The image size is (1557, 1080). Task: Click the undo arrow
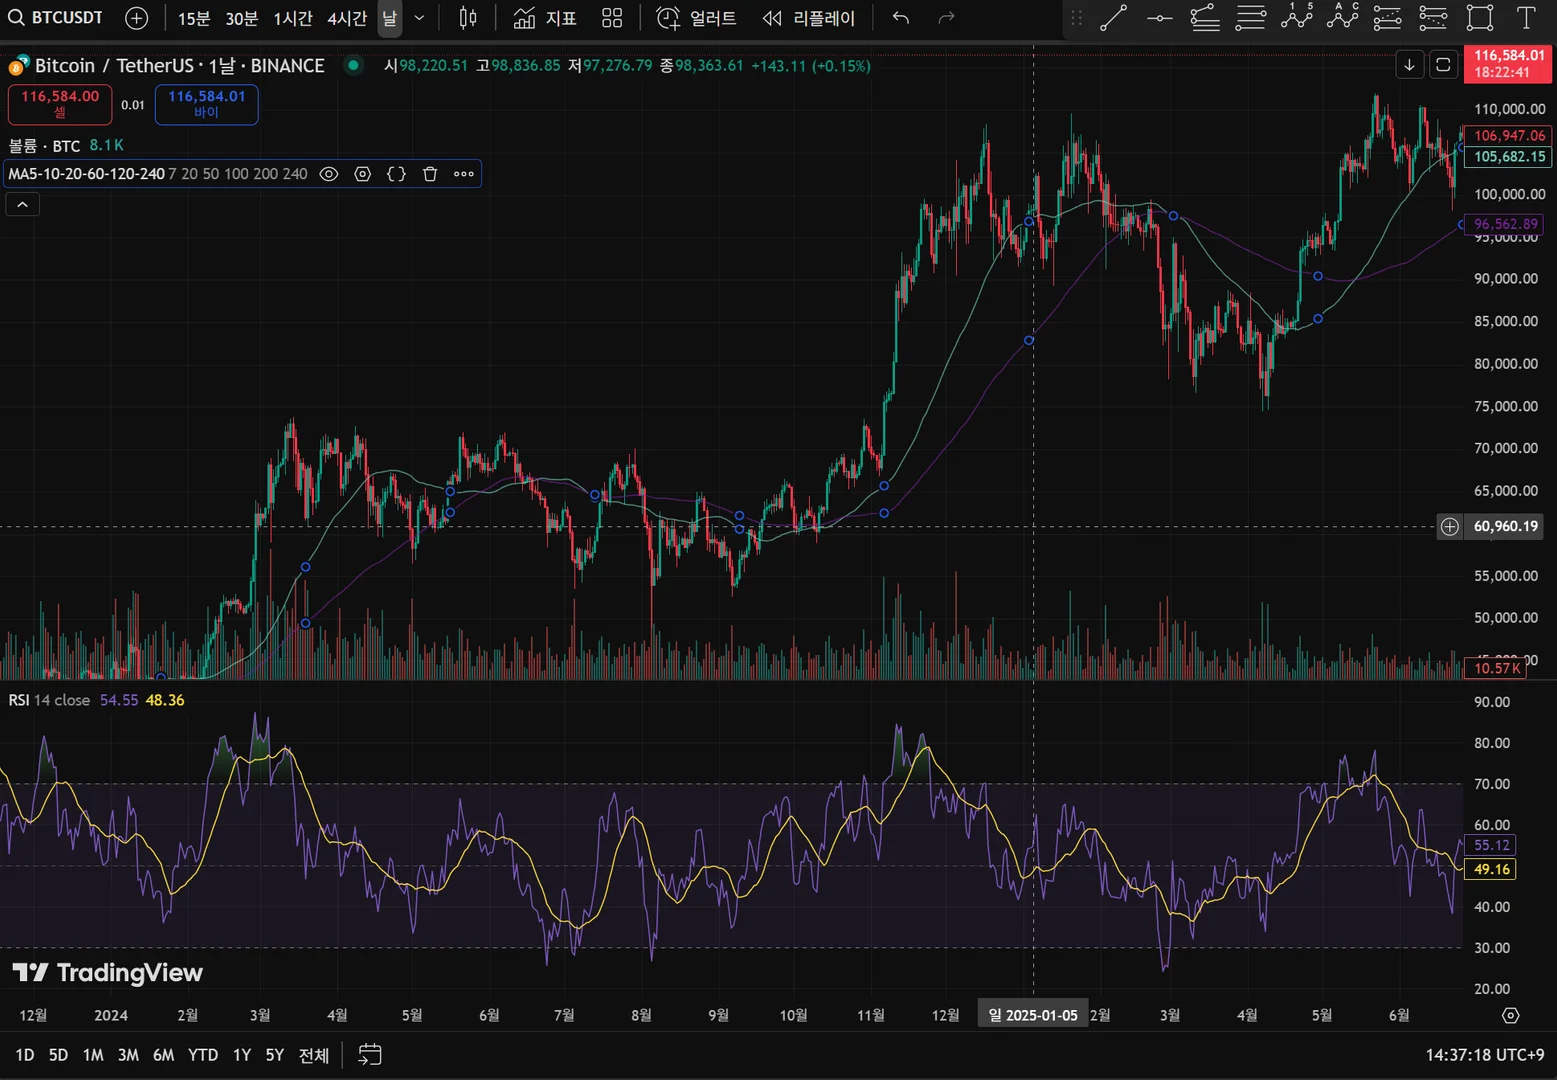point(901,18)
